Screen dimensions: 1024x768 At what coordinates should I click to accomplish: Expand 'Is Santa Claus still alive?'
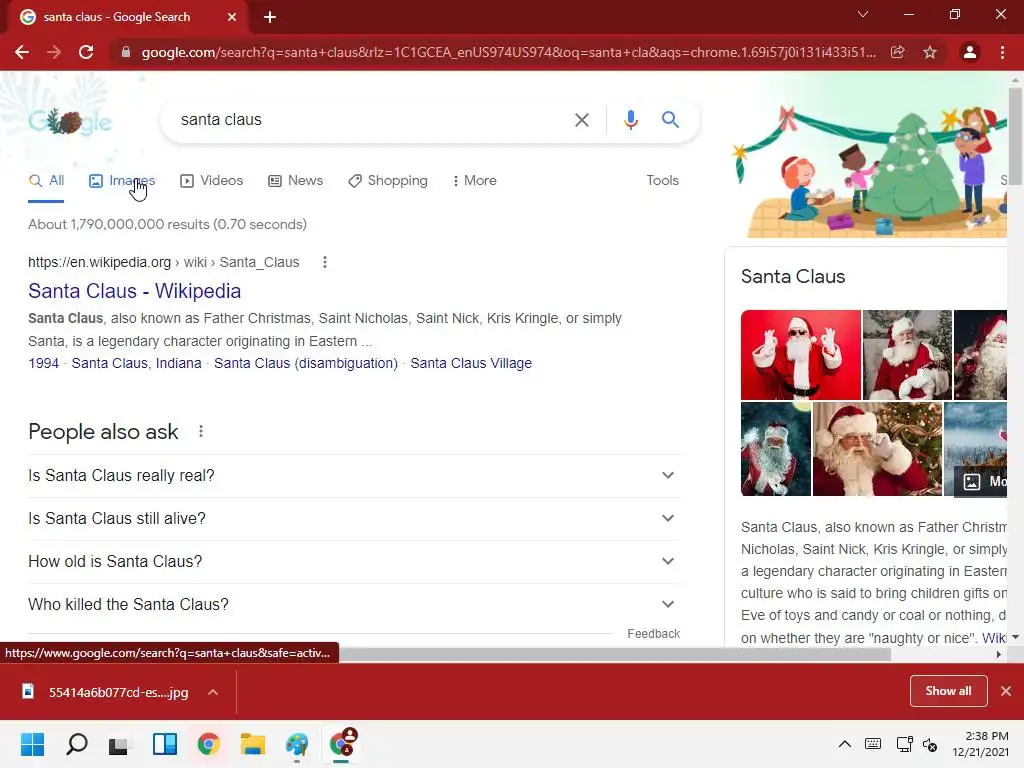(354, 519)
